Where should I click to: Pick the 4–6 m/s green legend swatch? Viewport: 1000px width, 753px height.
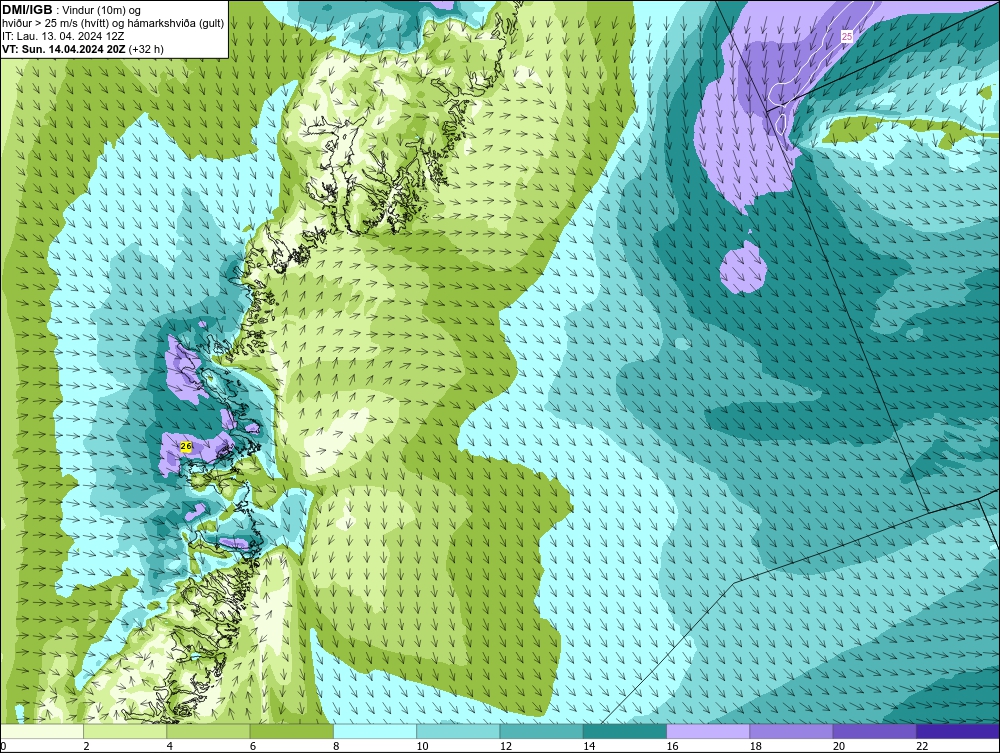coord(209,731)
